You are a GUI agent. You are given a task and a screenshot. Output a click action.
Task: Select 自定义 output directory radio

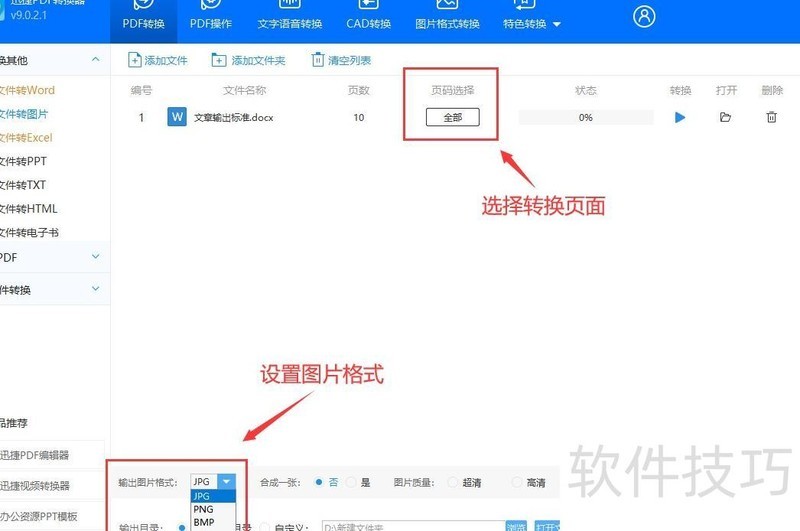265,527
